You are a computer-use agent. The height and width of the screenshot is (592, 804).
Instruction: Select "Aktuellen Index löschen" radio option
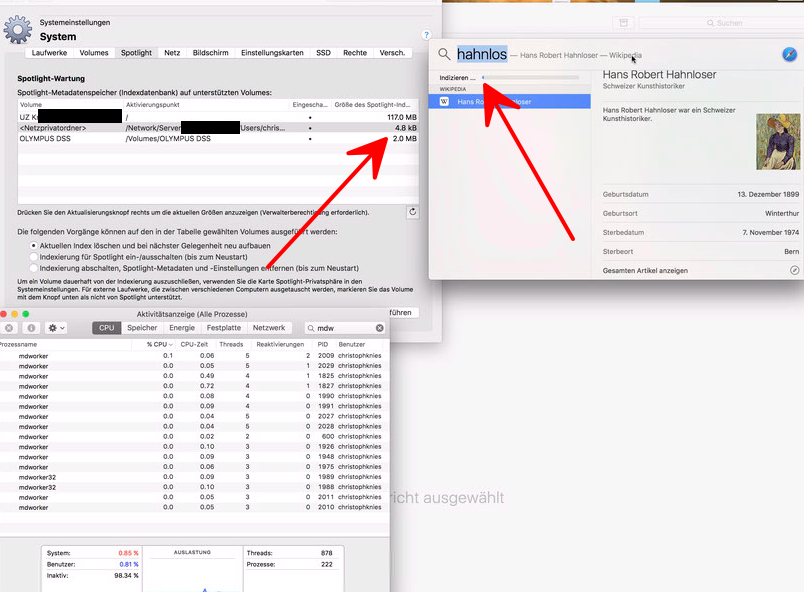[x=34, y=246]
